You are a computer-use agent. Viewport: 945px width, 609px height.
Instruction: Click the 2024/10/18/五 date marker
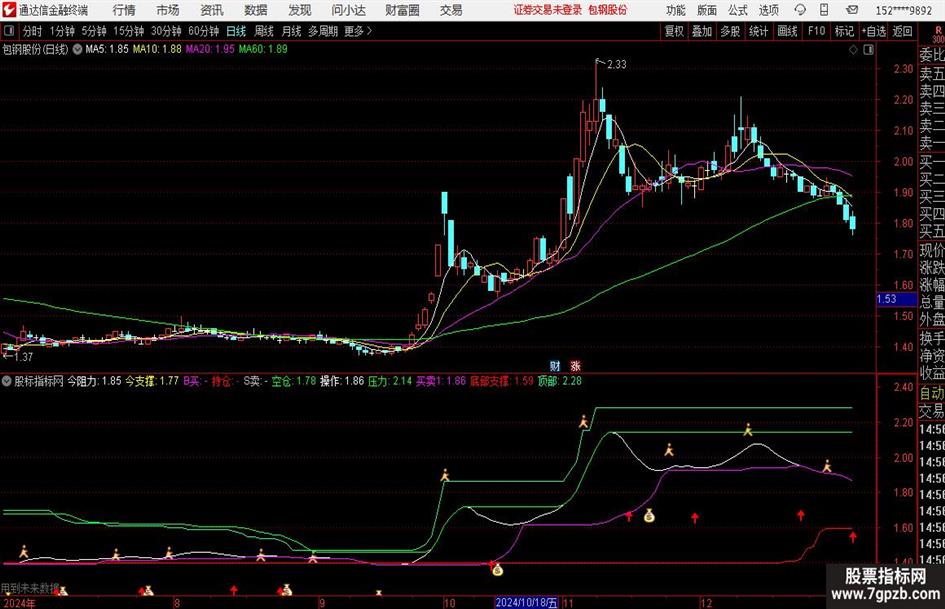pyautogui.click(x=526, y=602)
